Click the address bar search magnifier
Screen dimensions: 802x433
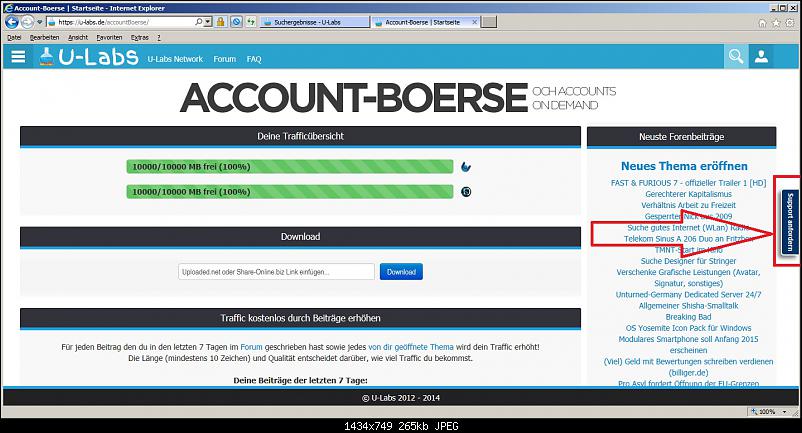pyautogui.click(x=198, y=22)
